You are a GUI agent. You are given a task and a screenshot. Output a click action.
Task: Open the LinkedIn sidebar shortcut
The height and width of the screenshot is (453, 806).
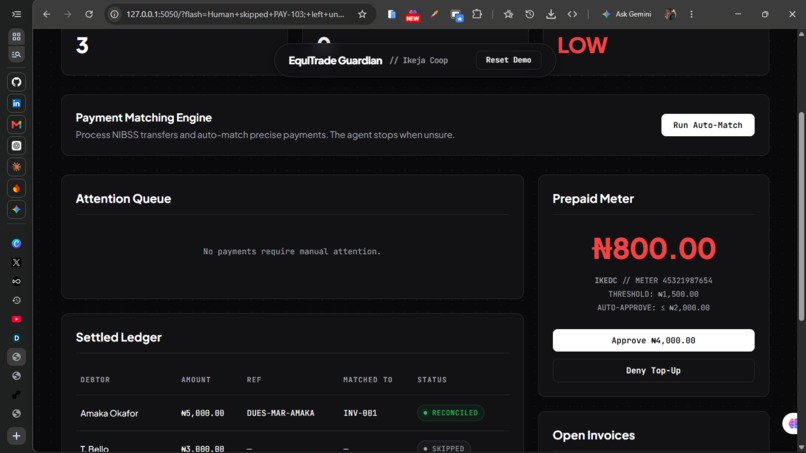(16, 103)
